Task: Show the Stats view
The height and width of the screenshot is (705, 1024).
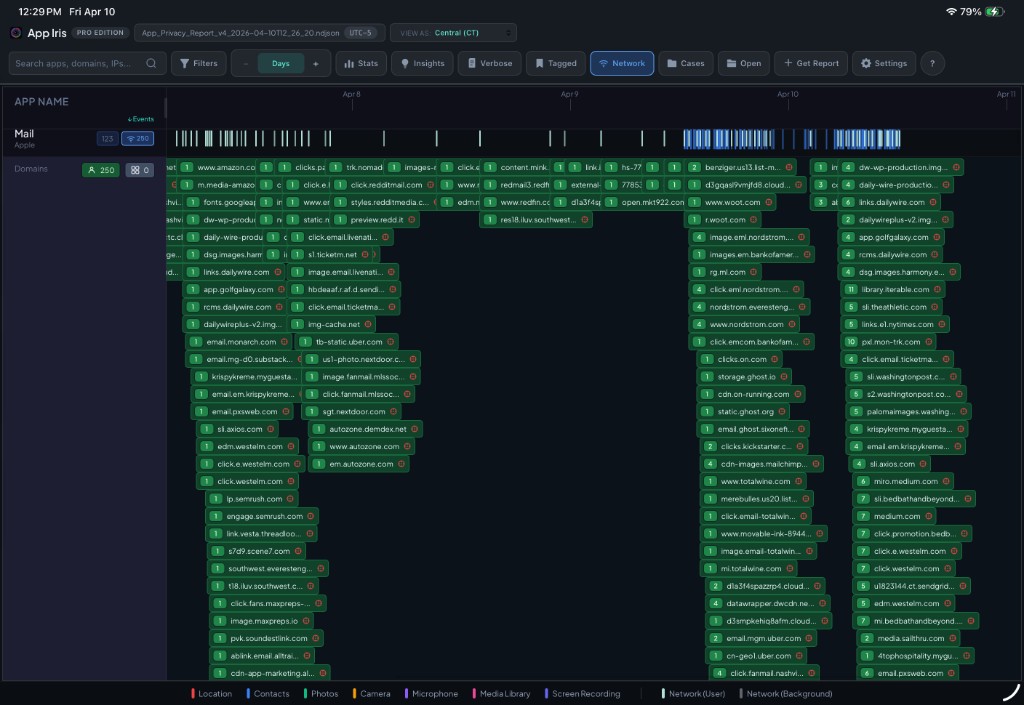Action: [x=361, y=63]
